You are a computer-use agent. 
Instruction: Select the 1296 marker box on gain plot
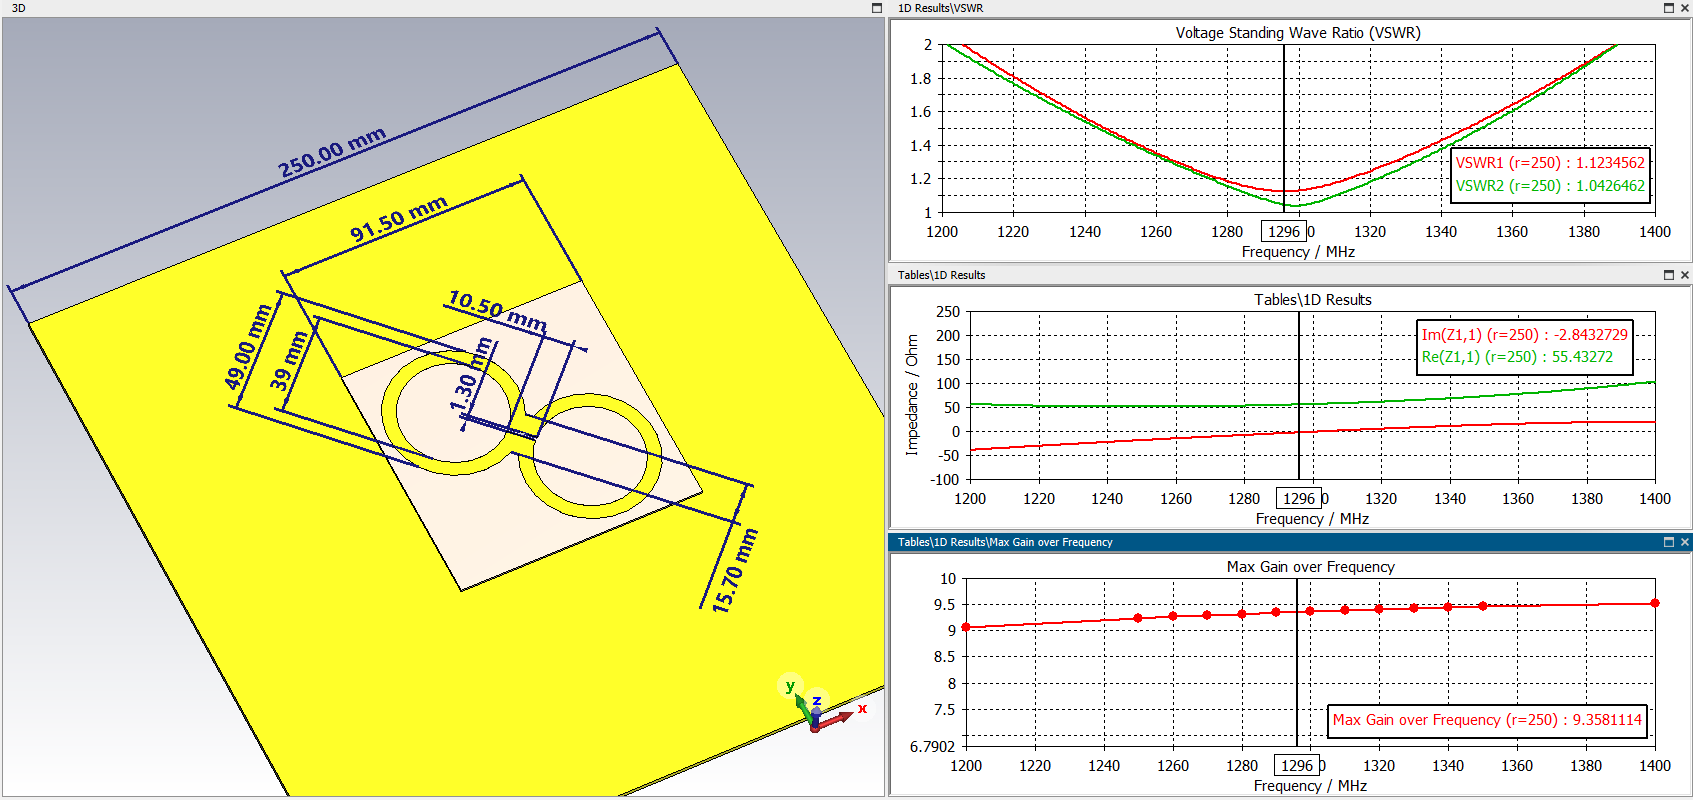tap(1296, 766)
